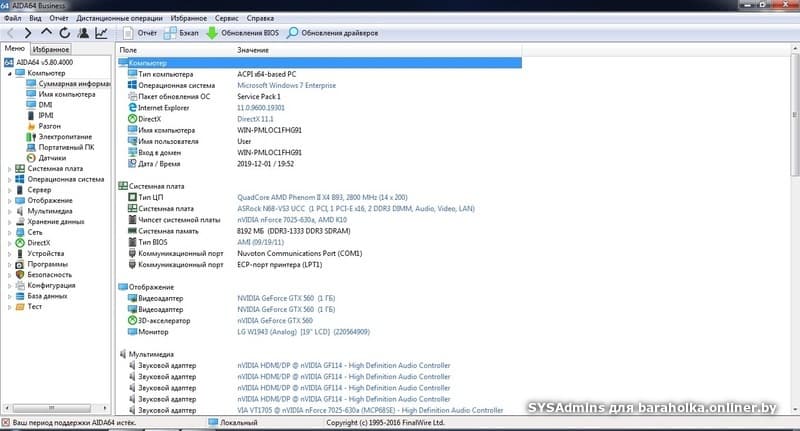Viewport: 800px width, 431px height.
Task: Open QuadCore AMD Phenom II X4 link
Action: point(322,197)
